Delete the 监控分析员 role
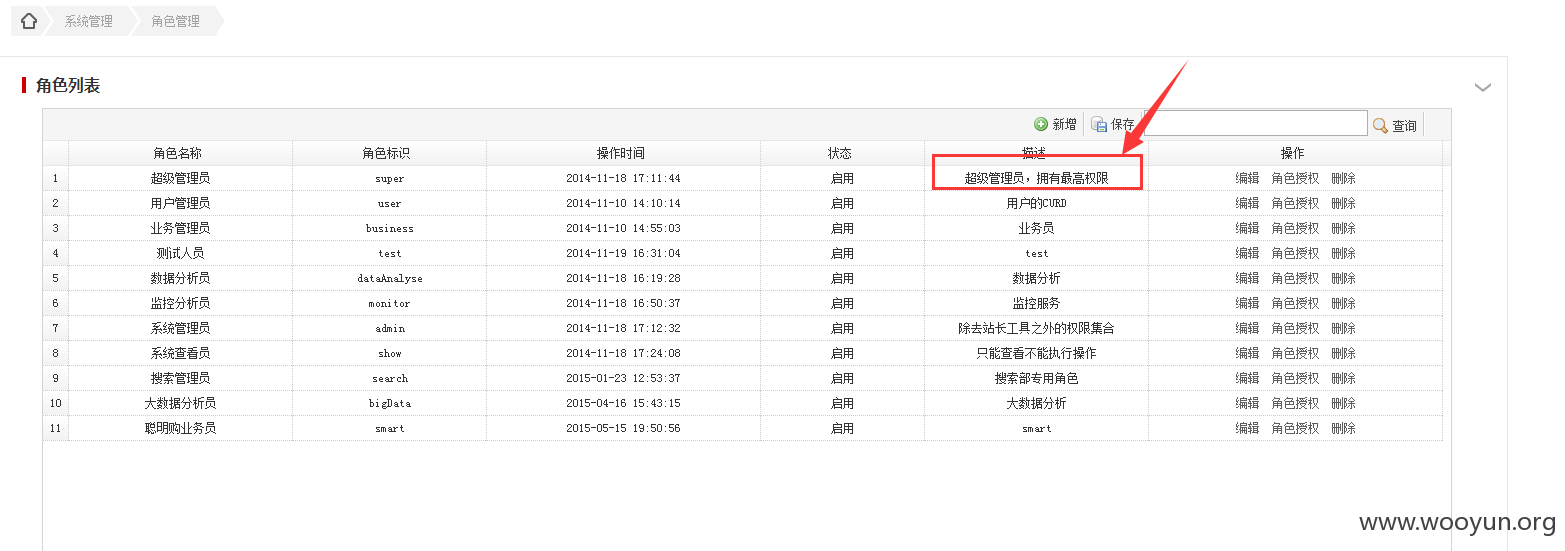Screen dimensions: 1565x551 [1343, 303]
